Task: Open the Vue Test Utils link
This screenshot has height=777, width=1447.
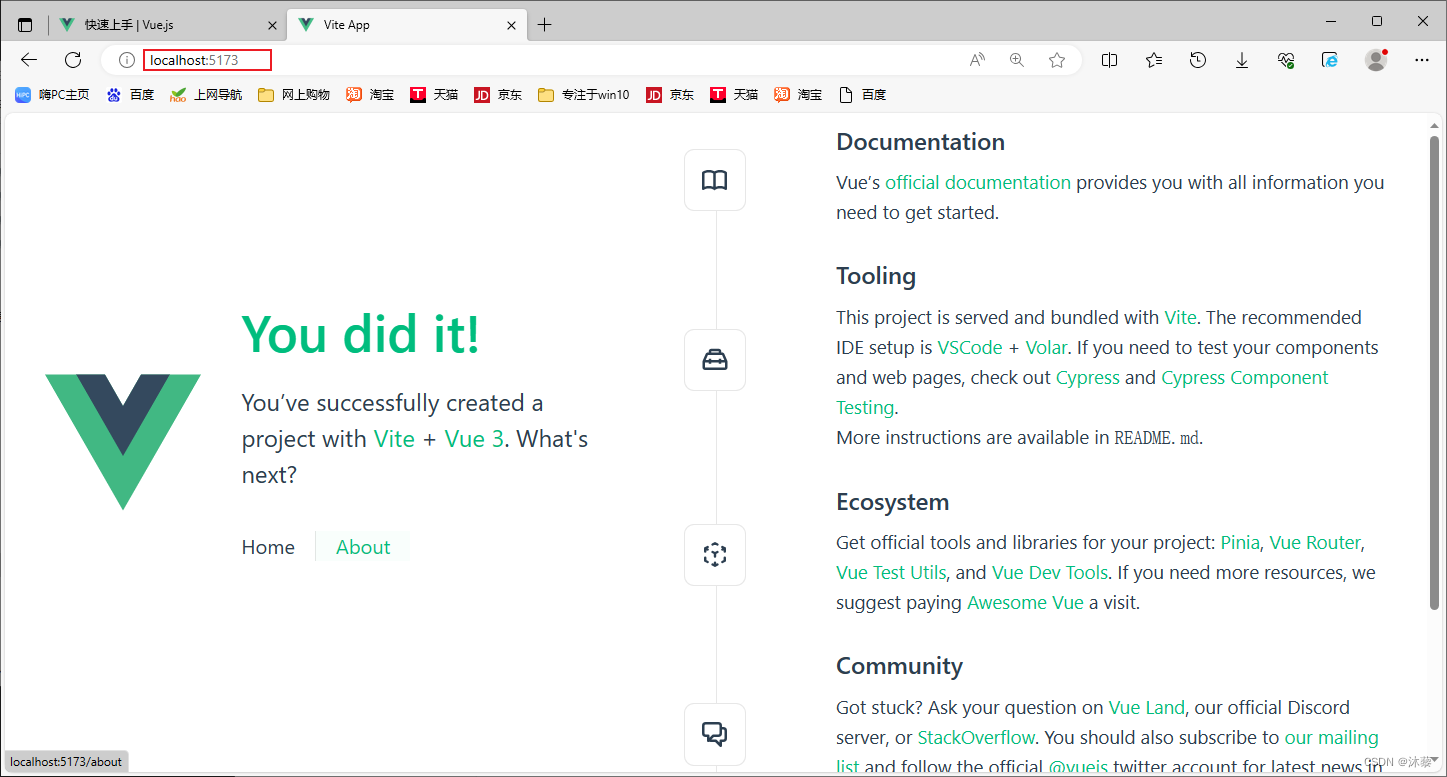Action: click(891, 572)
